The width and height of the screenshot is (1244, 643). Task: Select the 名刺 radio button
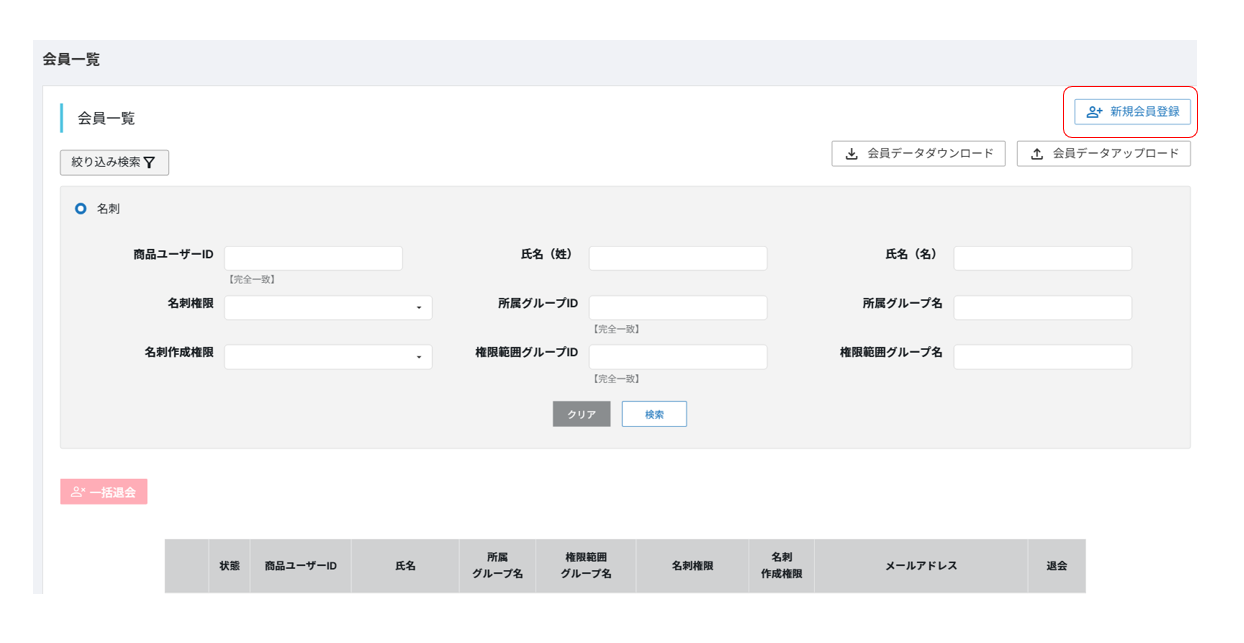81,209
